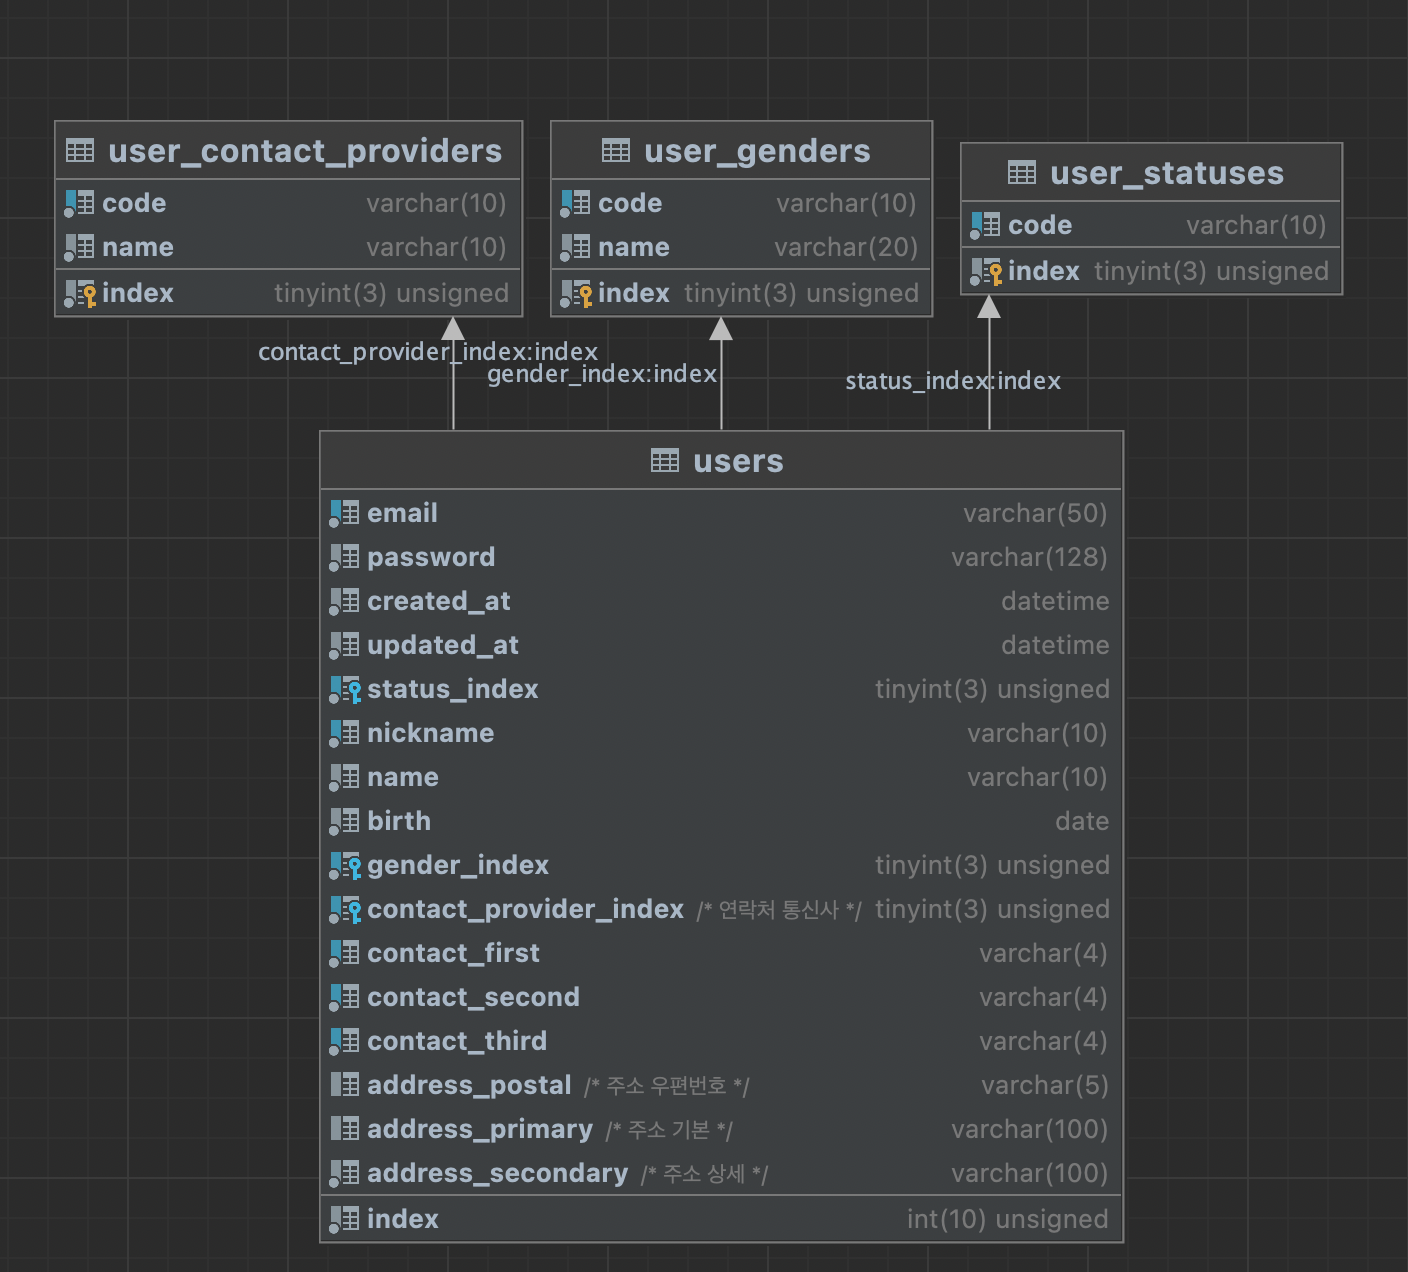This screenshot has height=1272, width=1408.
Task: Select the users table title
Action: click(738, 461)
